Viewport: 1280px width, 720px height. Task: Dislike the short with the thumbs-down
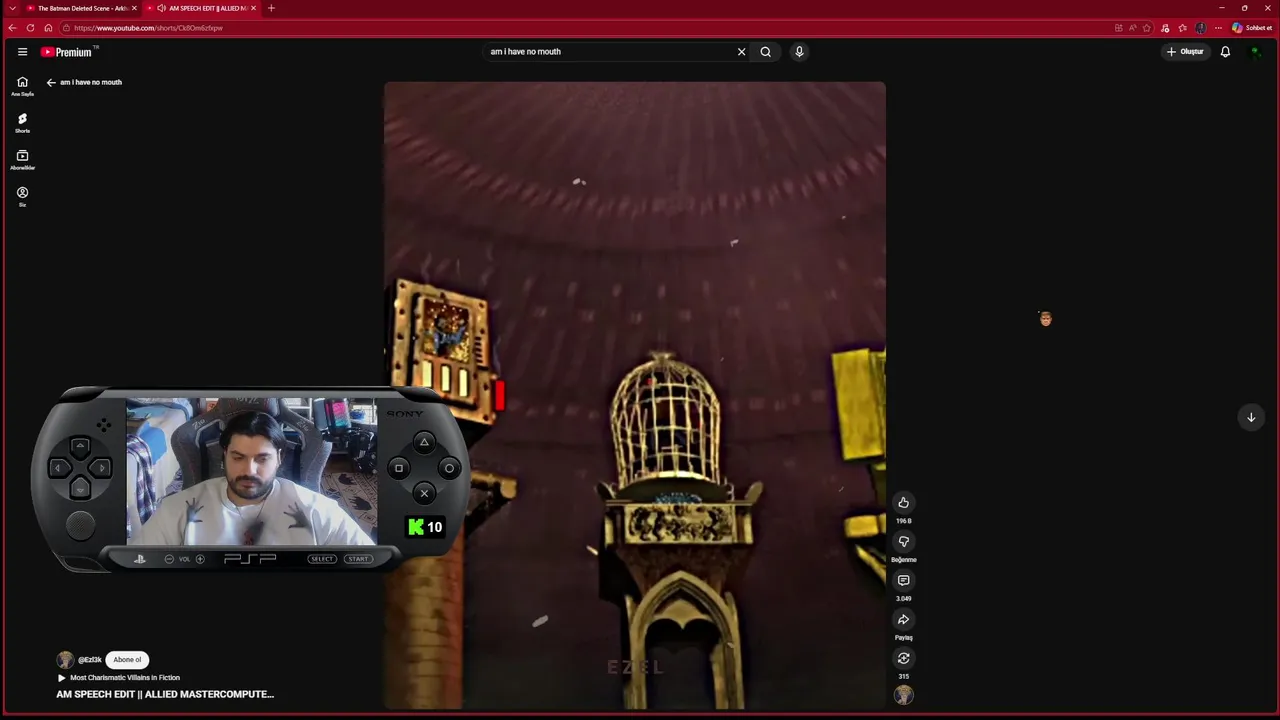coord(903,542)
